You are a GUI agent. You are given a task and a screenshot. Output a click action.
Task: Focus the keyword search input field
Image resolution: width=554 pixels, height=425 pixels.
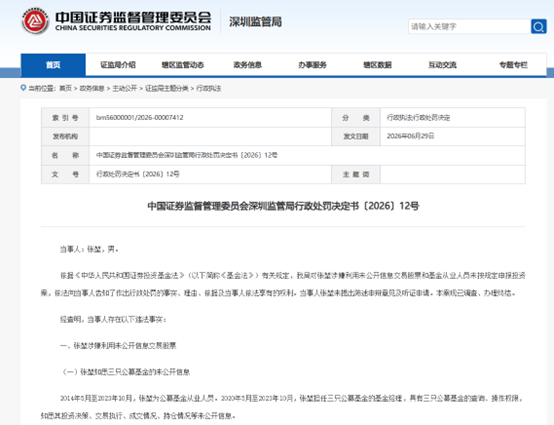tap(469, 26)
